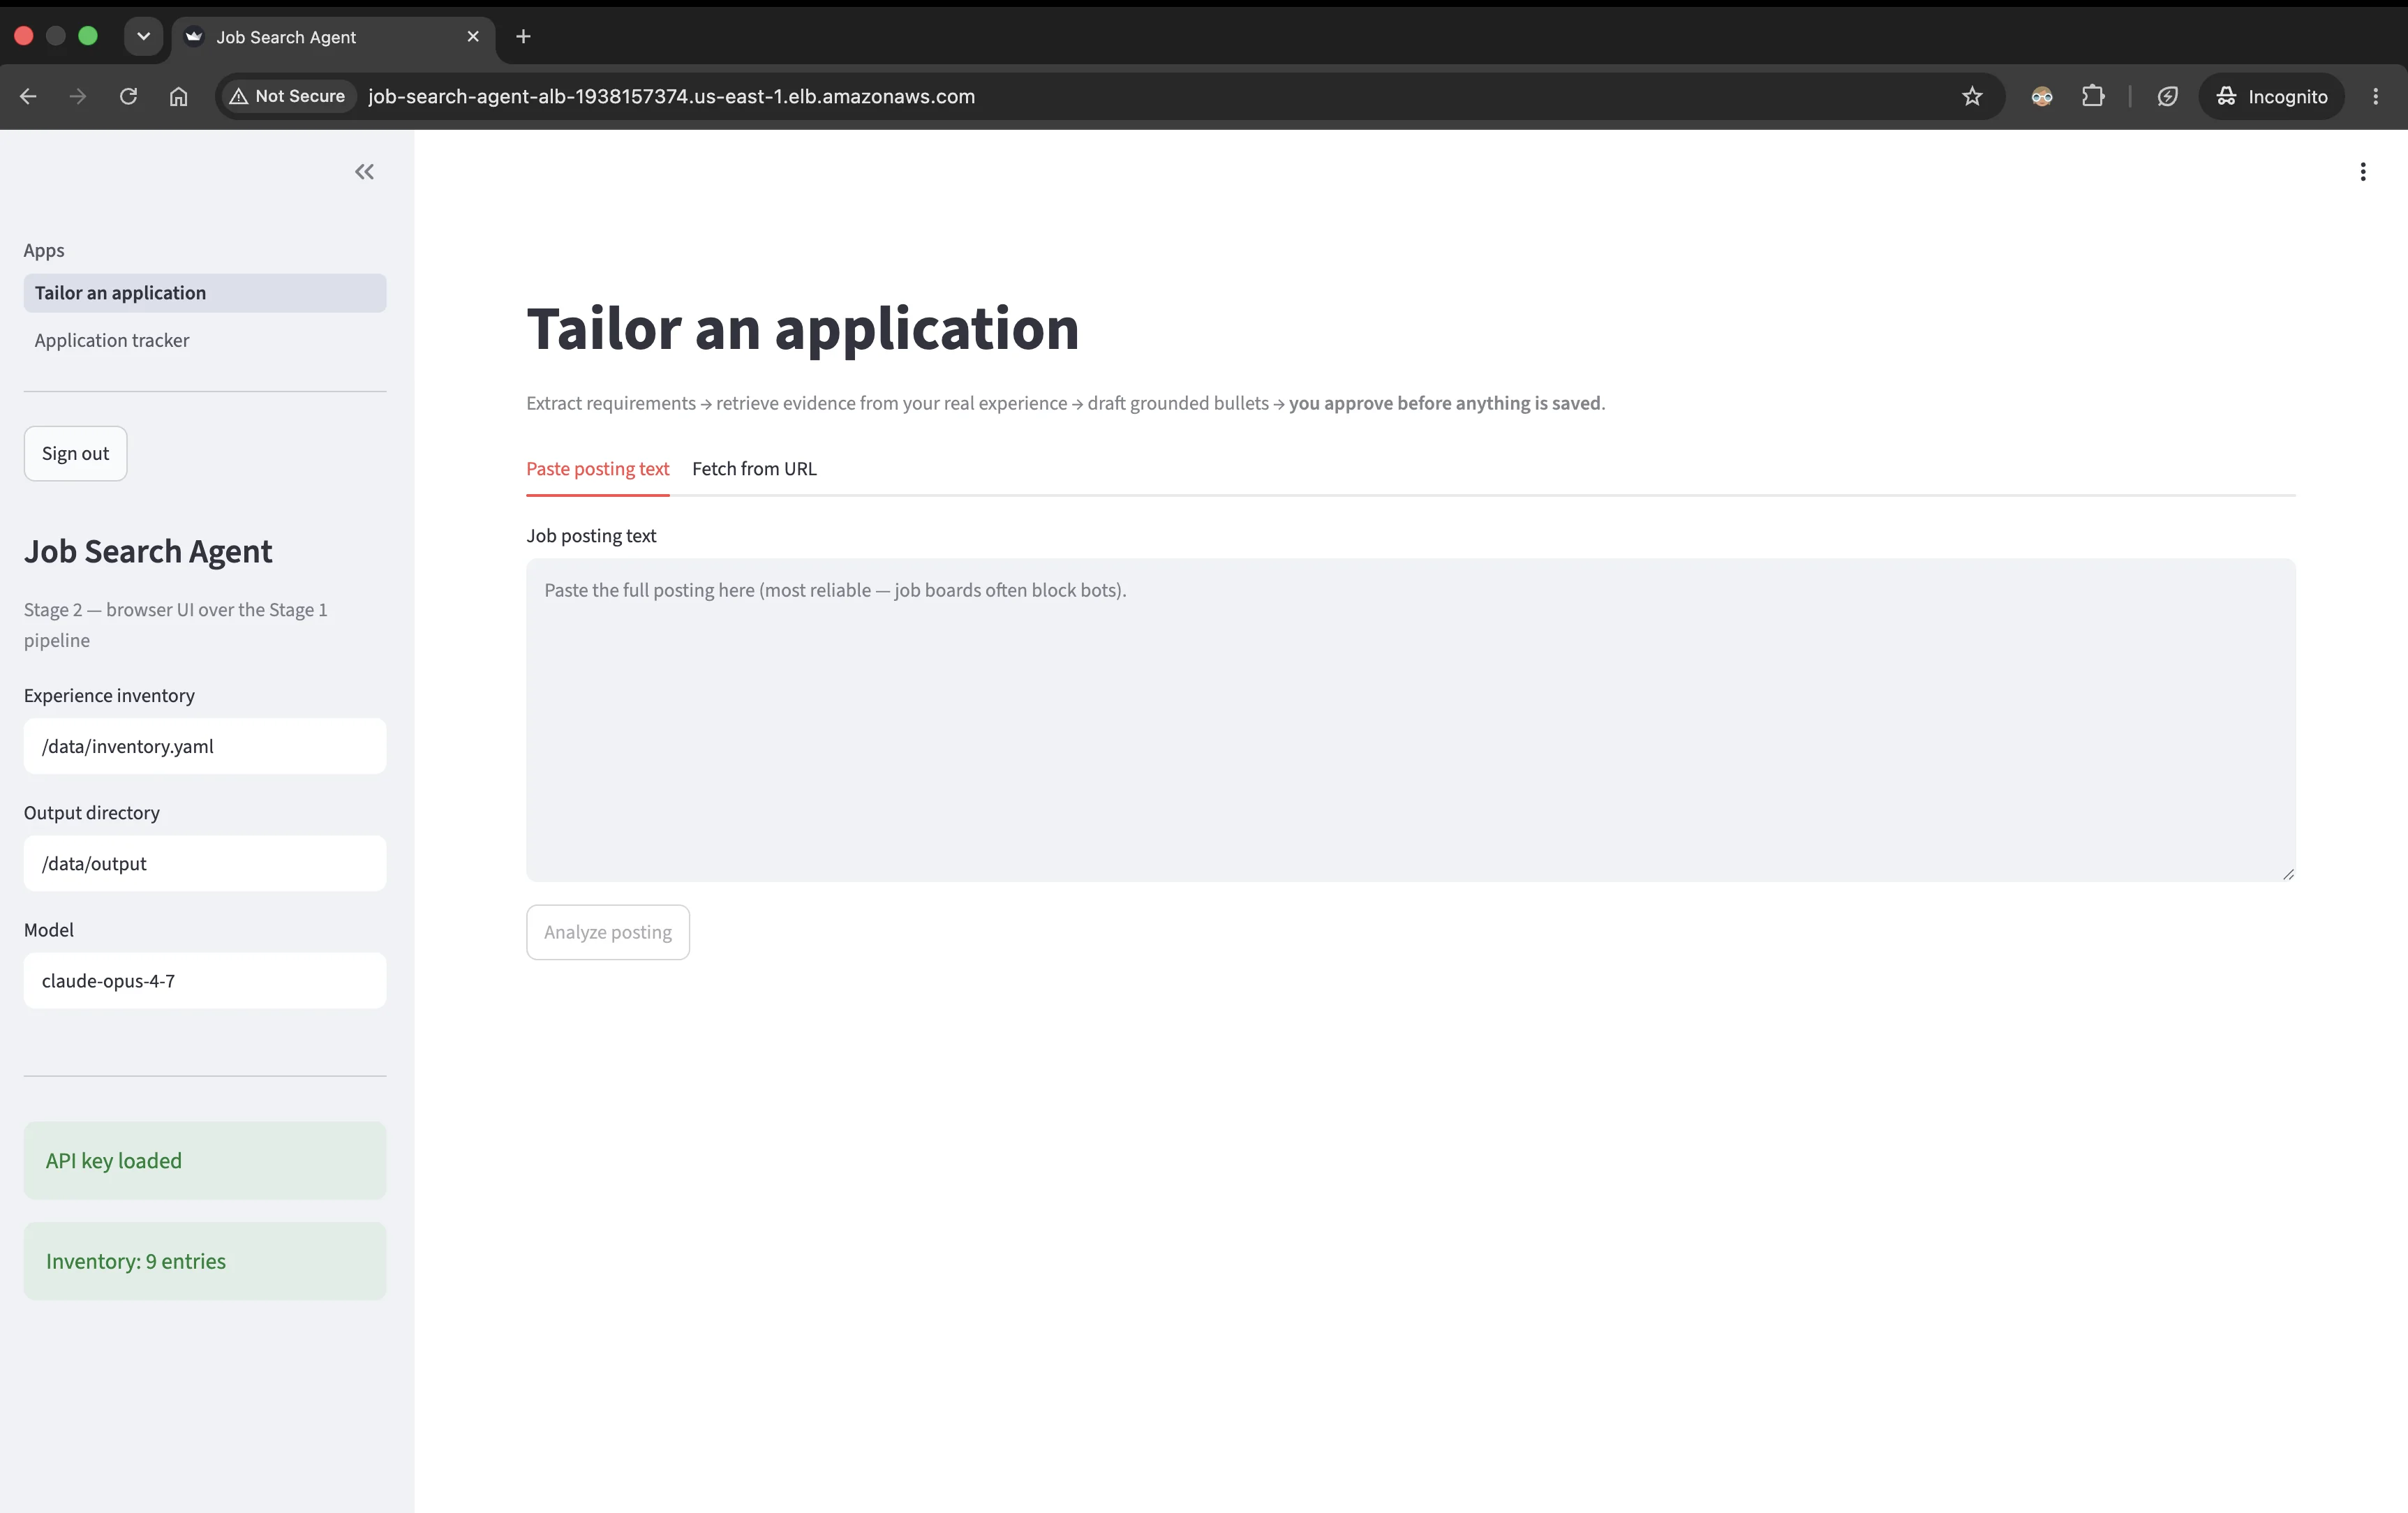
Task: Open the Streamlit three-dot app menu
Action: (x=2362, y=172)
